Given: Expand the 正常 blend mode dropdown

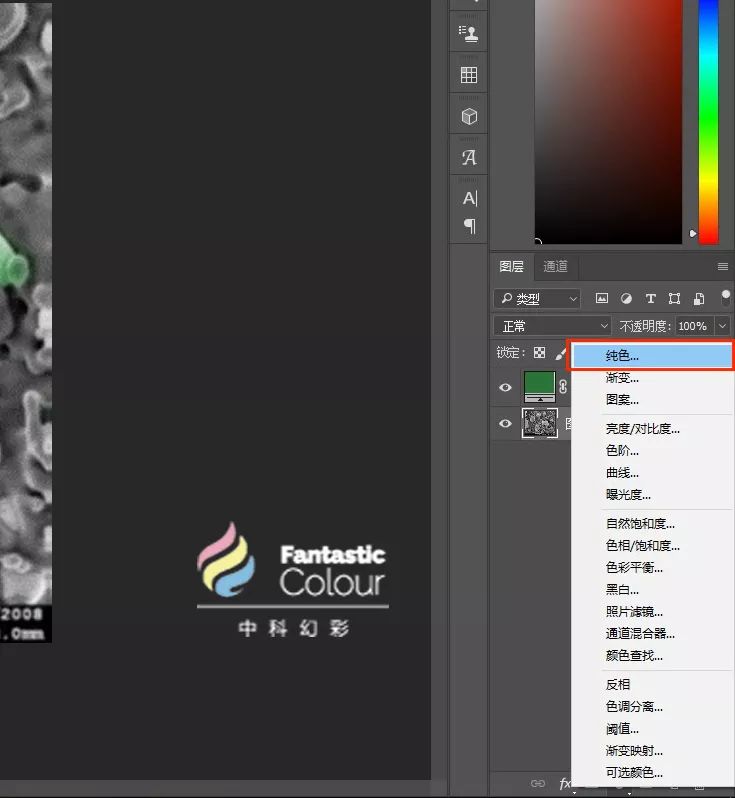Looking at the screenshot, I should tap(553, 326).
